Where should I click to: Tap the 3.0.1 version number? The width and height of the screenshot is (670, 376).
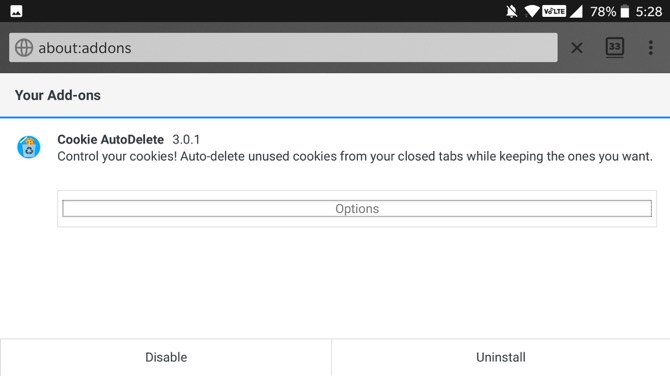(186, 139)
